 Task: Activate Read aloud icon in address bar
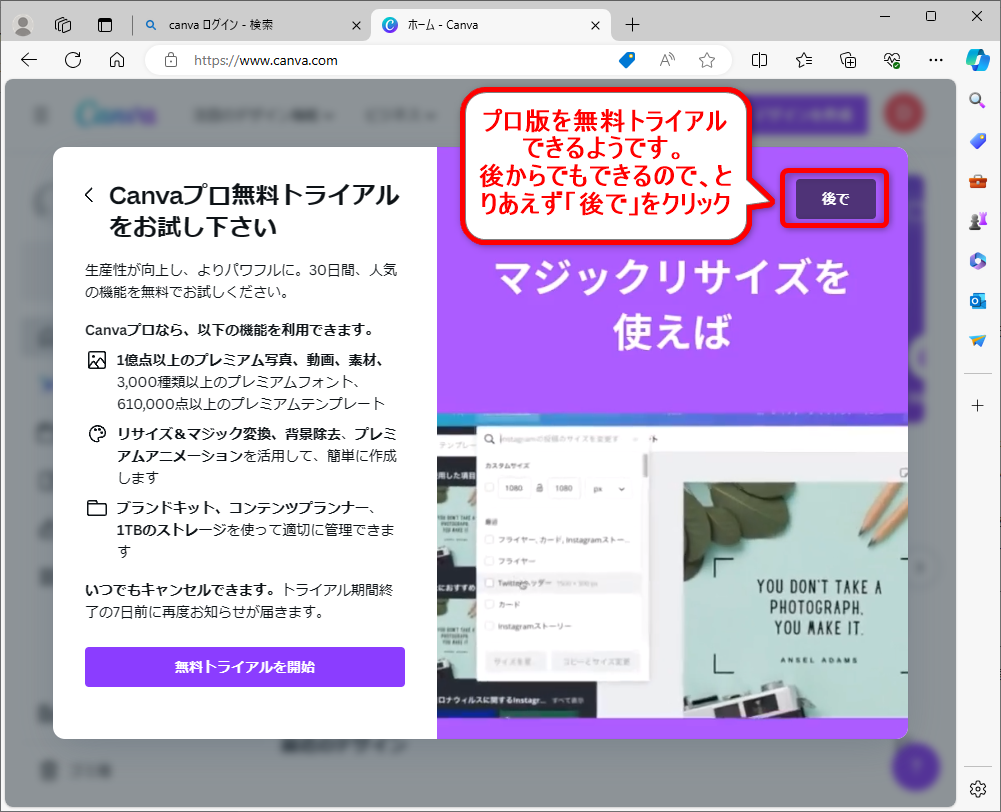click(x=667, y=60)
